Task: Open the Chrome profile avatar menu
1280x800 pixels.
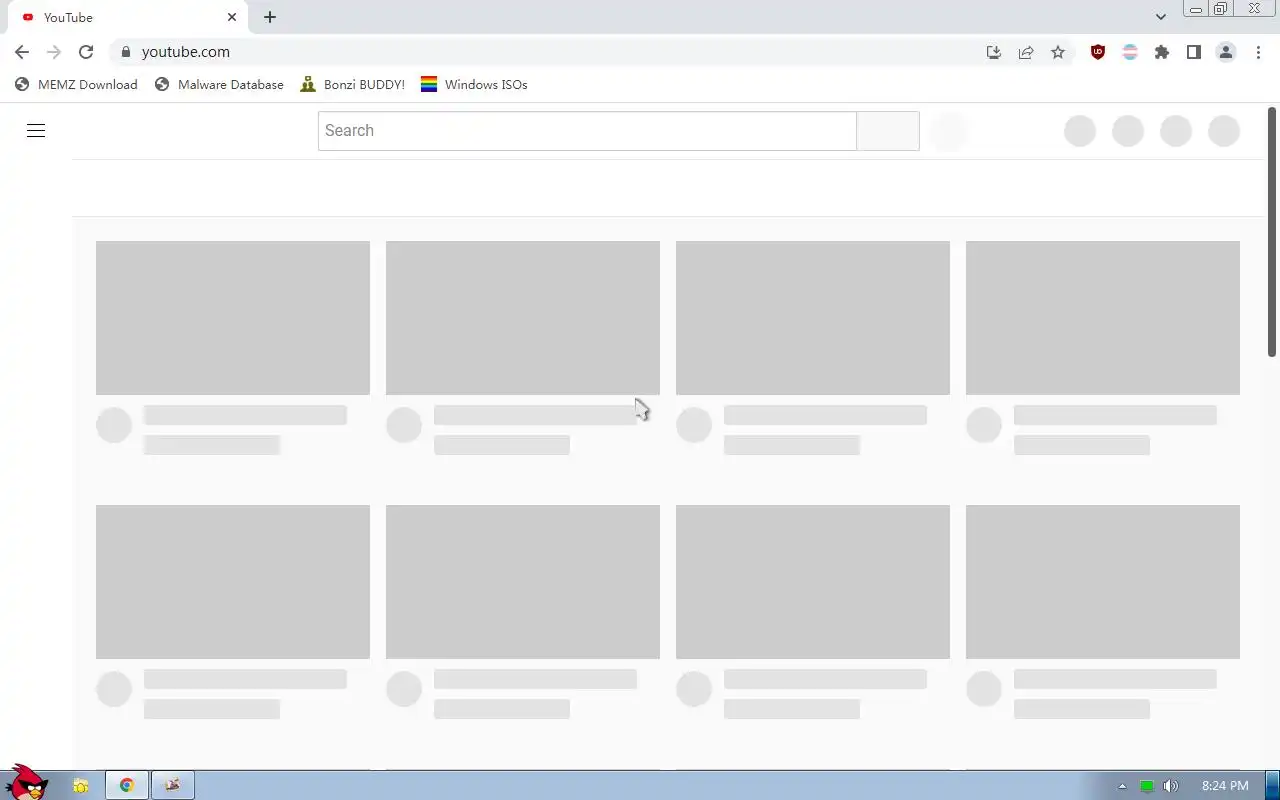Action: 1226,52
